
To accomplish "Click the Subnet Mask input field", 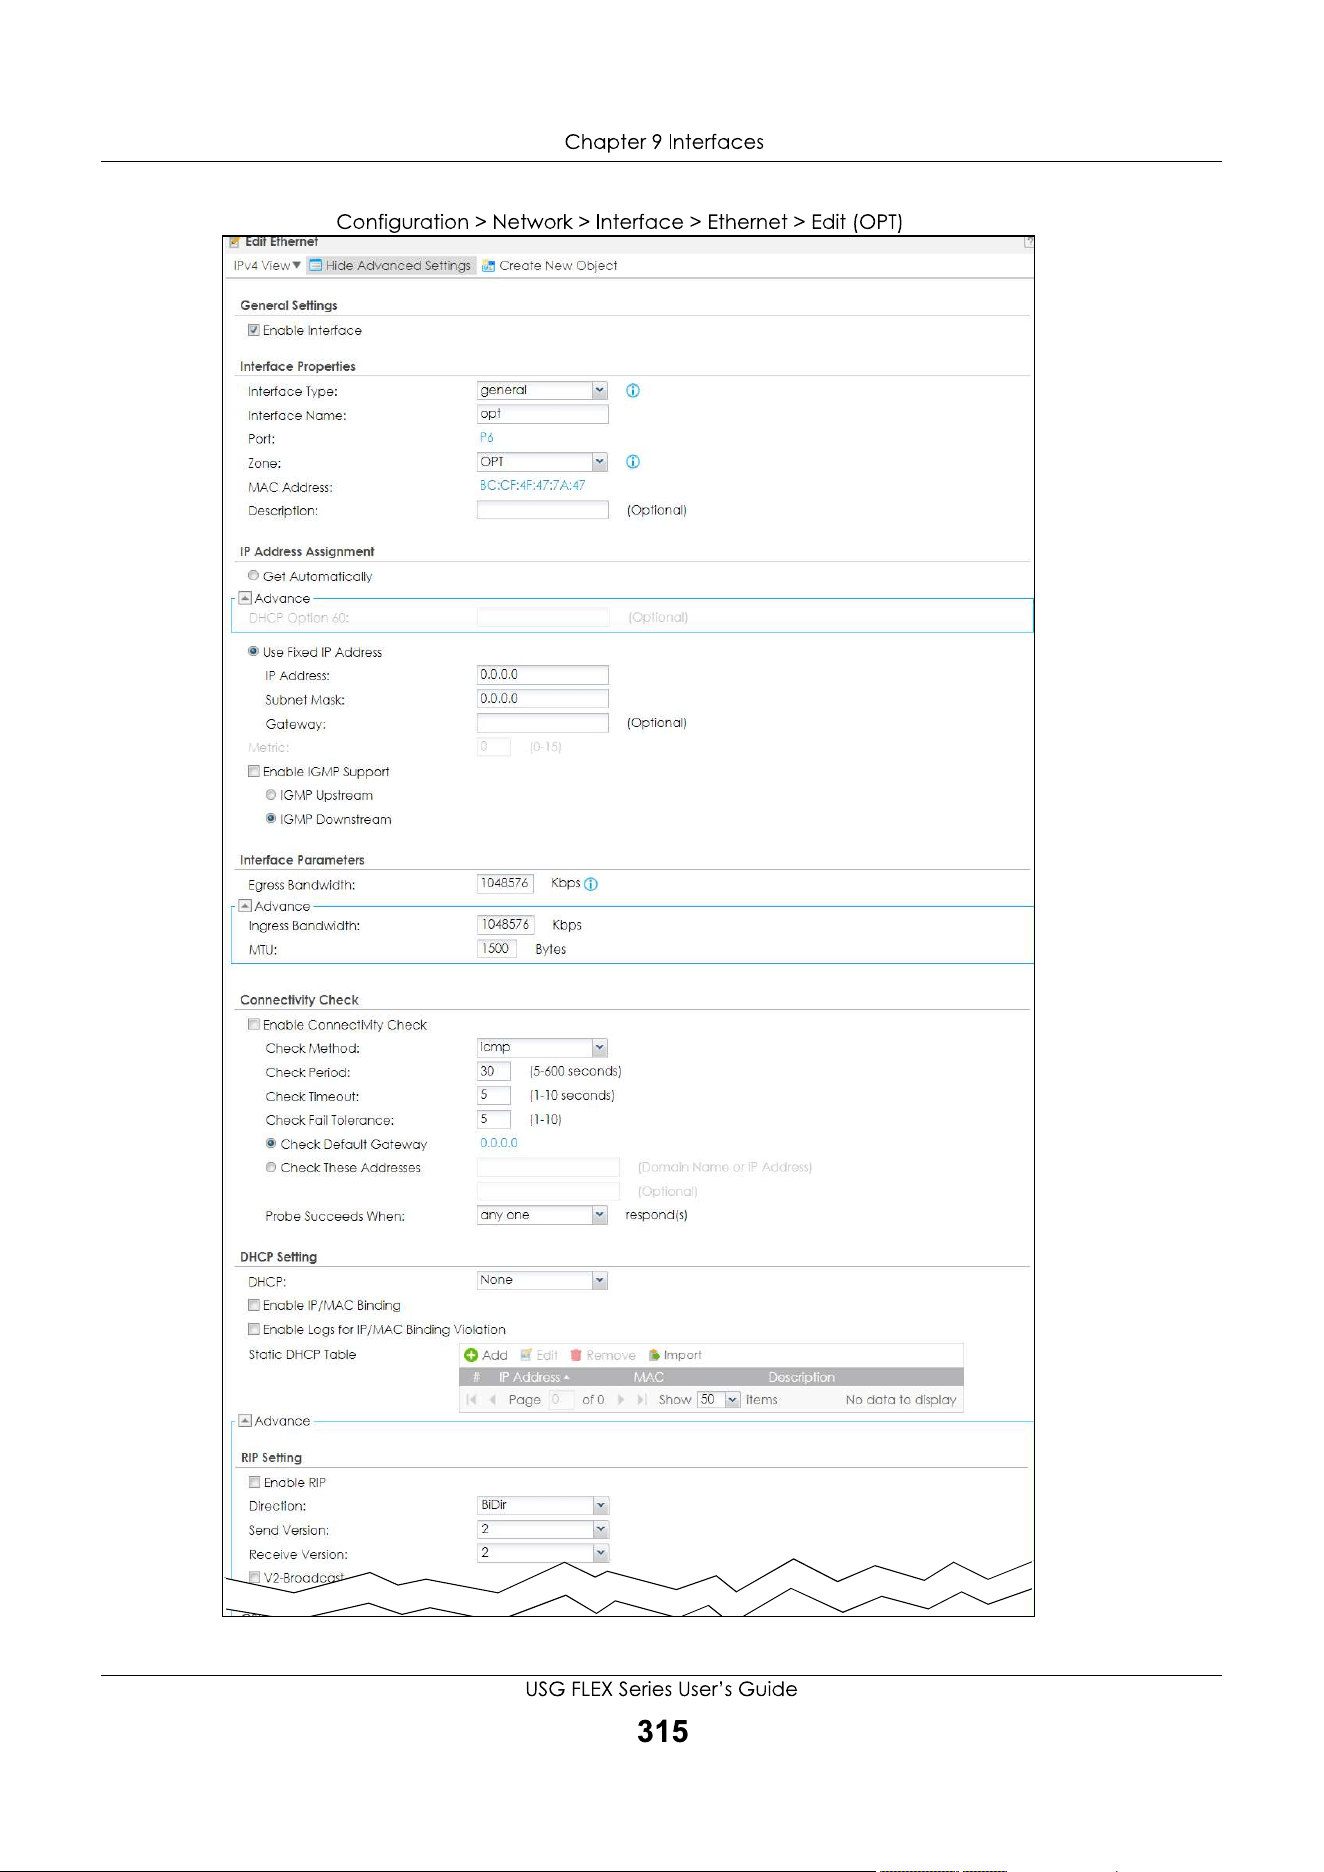I will coord(542,699).
